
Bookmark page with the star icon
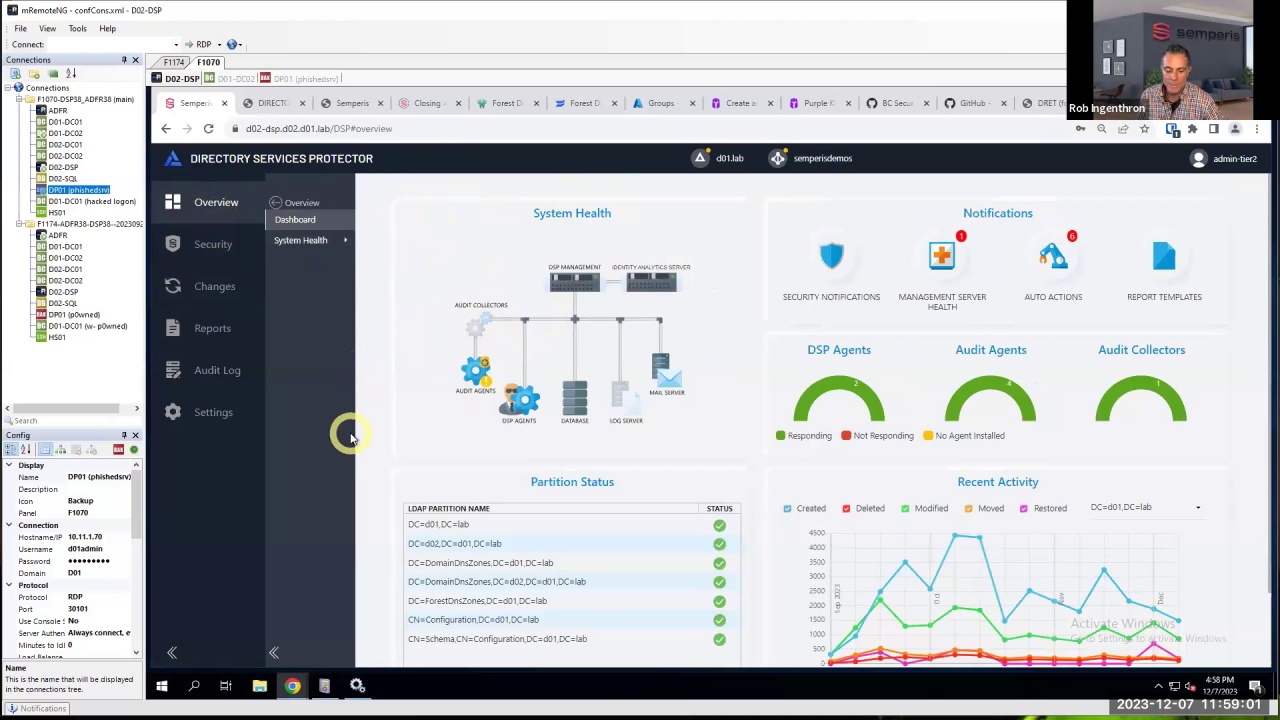coord(1144,128)
